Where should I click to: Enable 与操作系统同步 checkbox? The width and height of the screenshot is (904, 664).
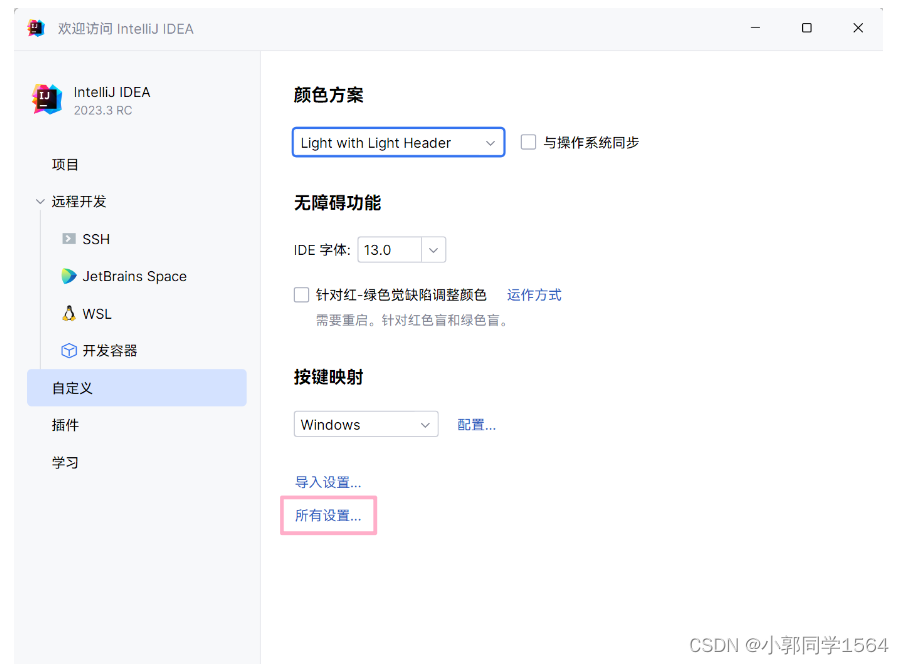(528, 142)
